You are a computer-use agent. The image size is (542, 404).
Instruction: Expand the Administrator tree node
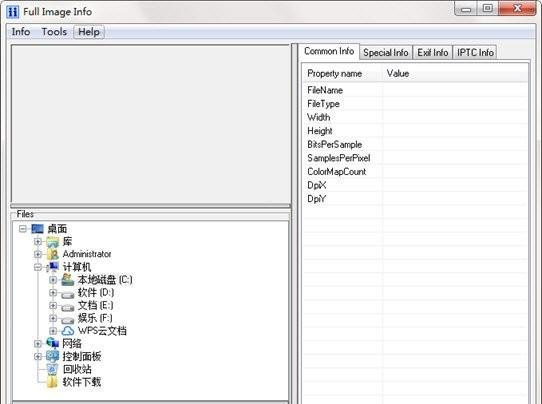38,254
